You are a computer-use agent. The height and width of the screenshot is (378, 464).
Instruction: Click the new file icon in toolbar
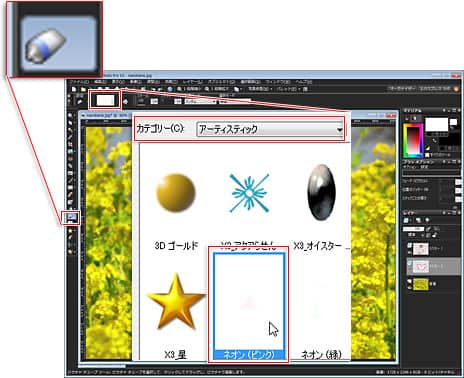coord(74,89)
